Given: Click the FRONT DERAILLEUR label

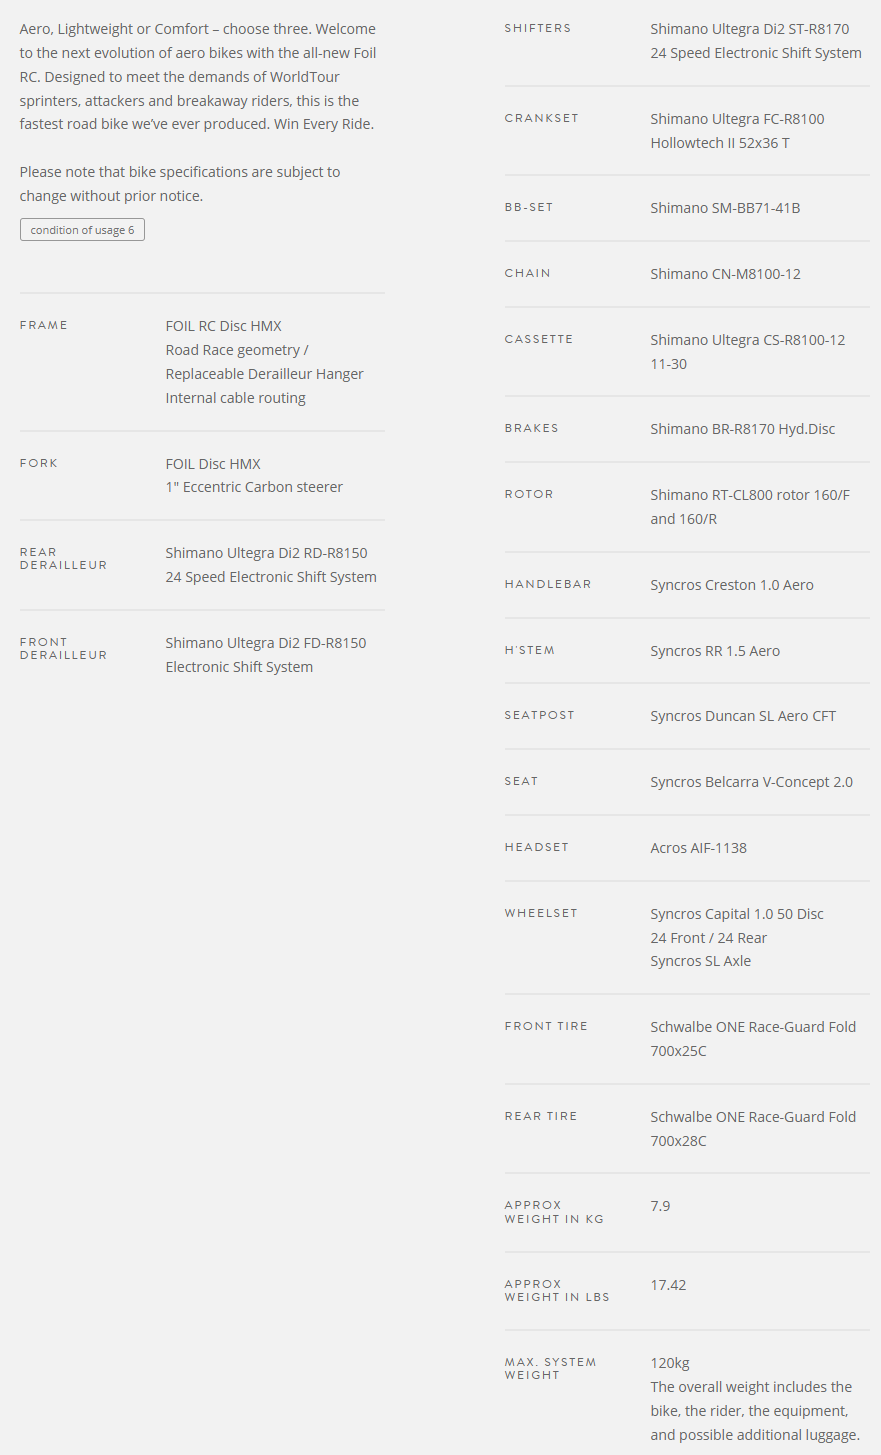Looking at the screenshot, I should 63,649.
